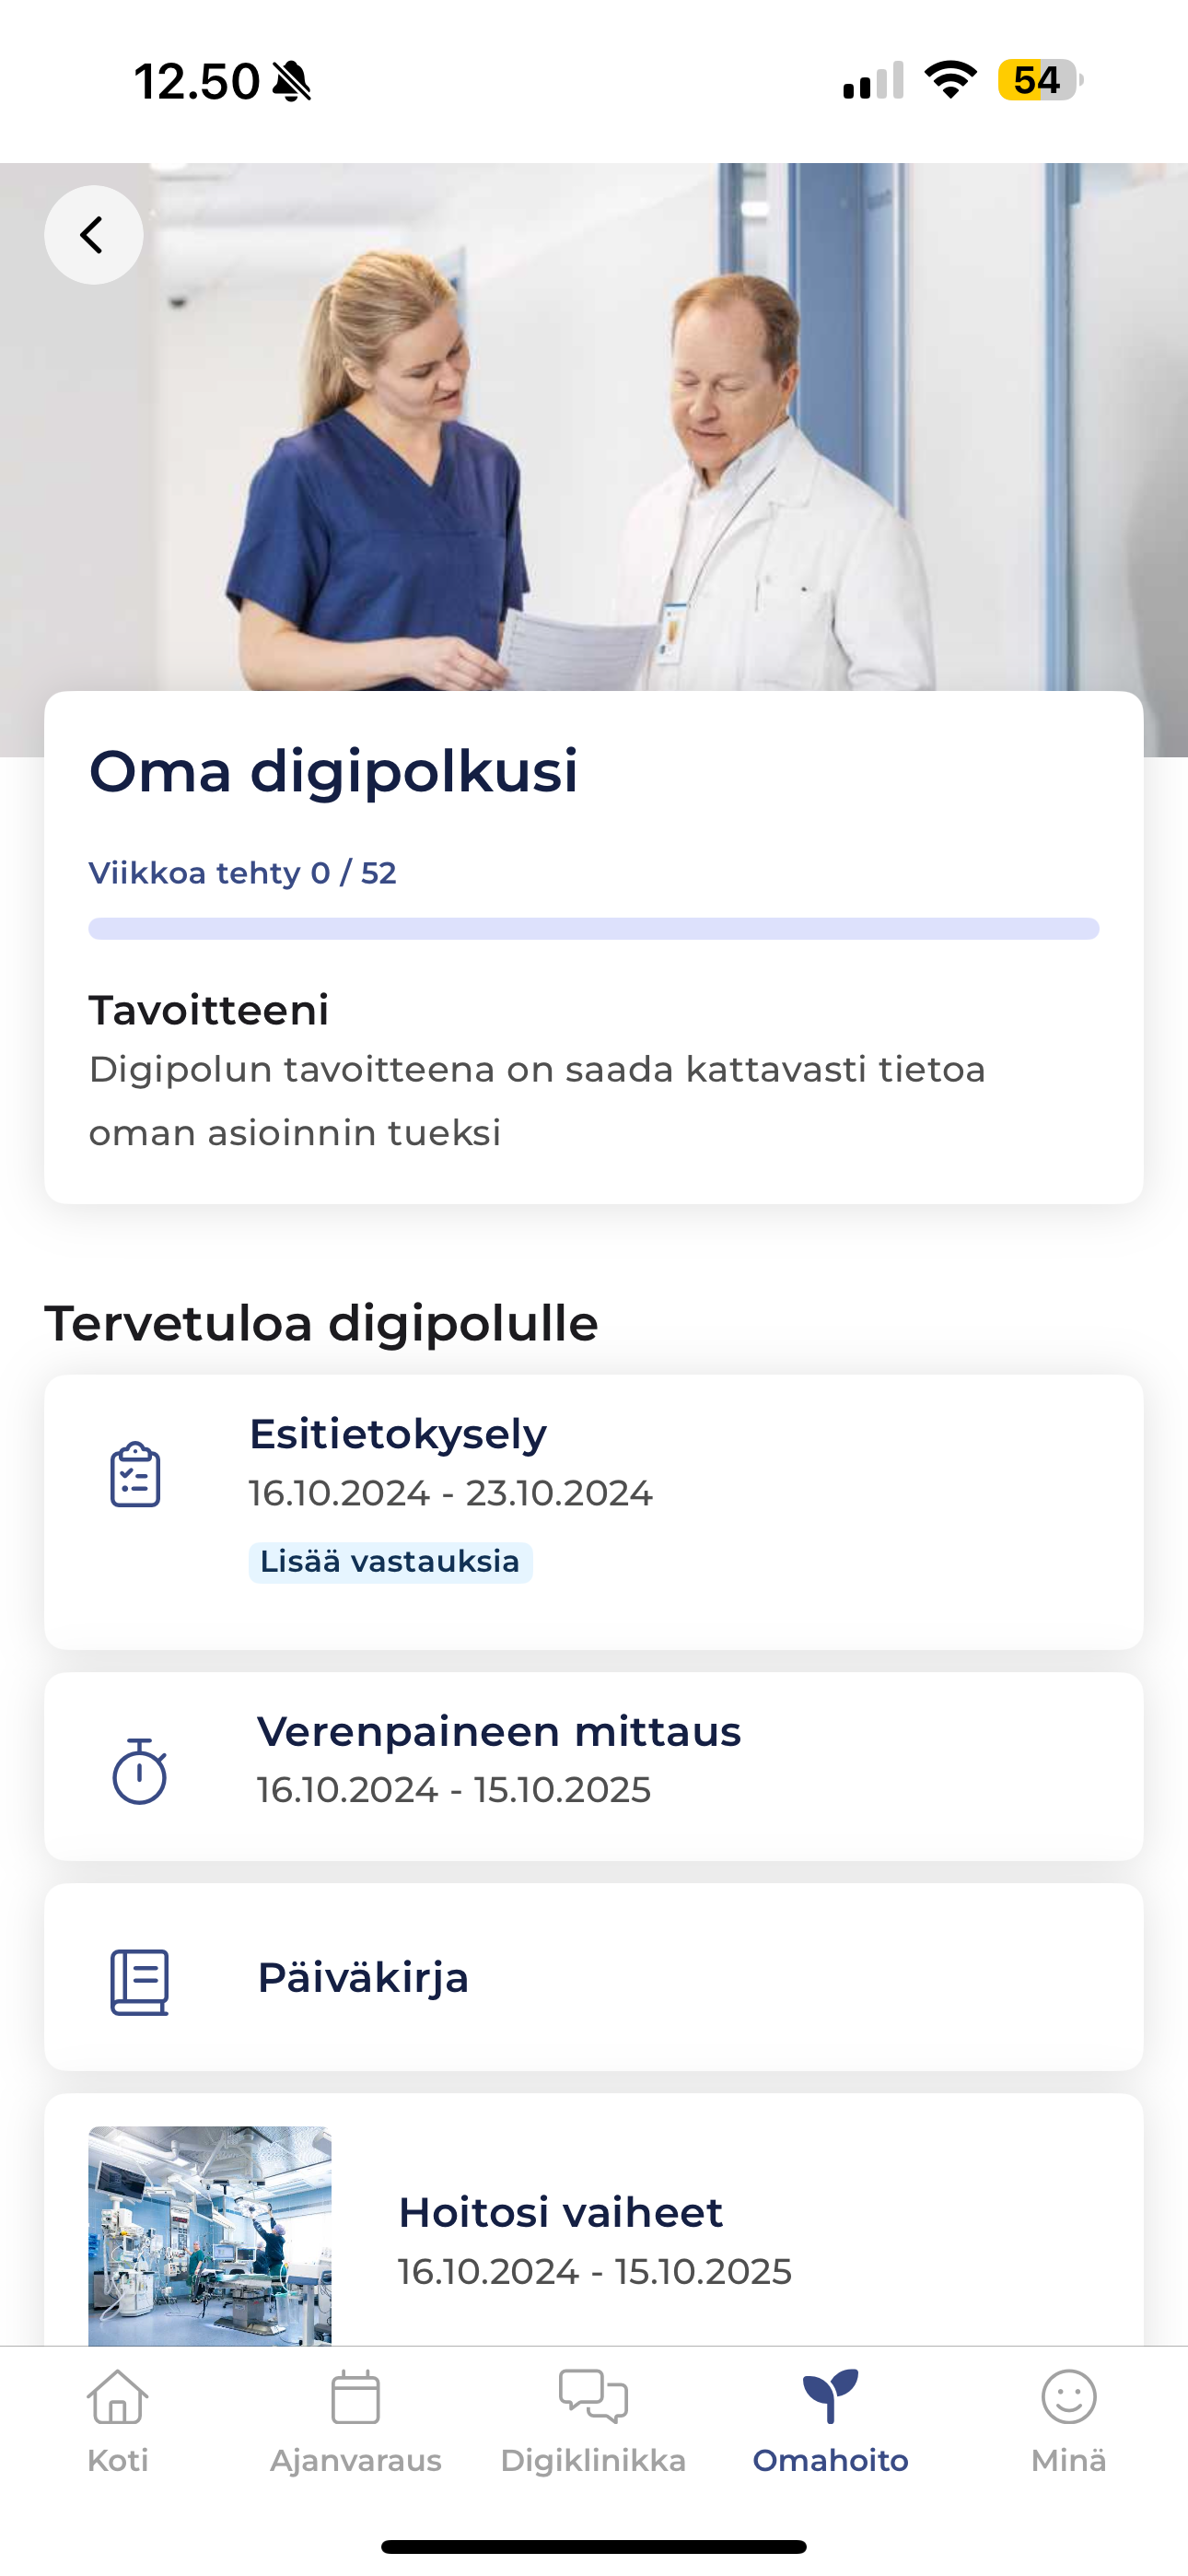This screenshot has height=2576, width=1188.
Task: Open the Hoitosi vaiheet entry
Action: [x=560, y=2213]
